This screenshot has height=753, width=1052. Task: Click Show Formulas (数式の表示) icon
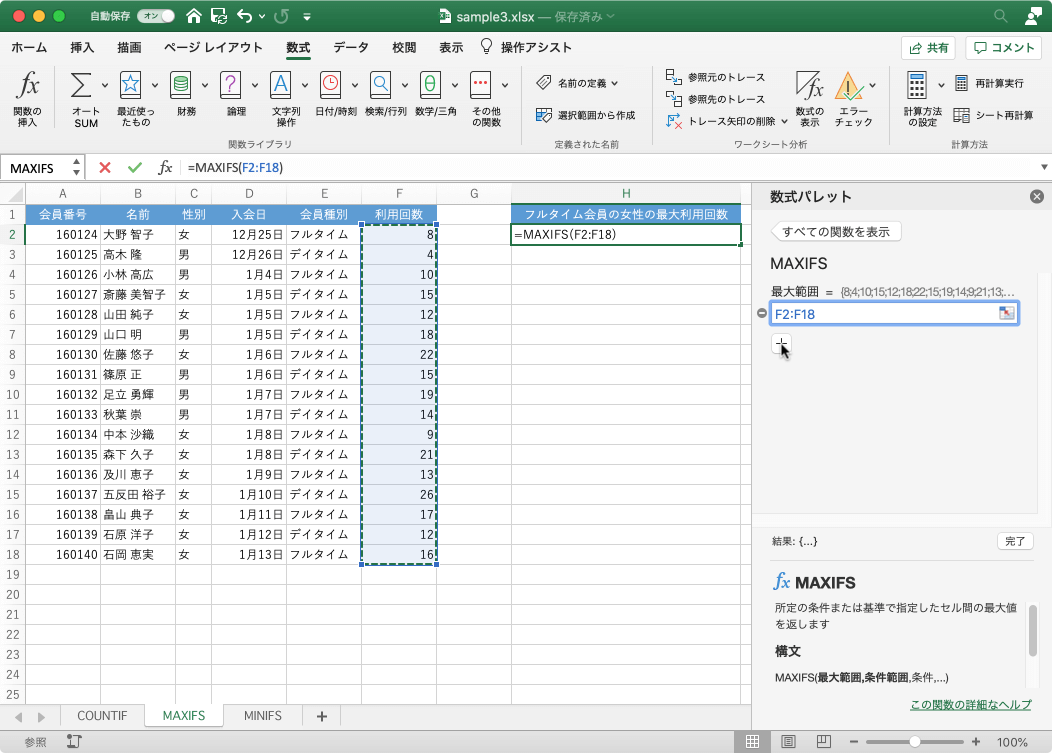click(809, 86)
